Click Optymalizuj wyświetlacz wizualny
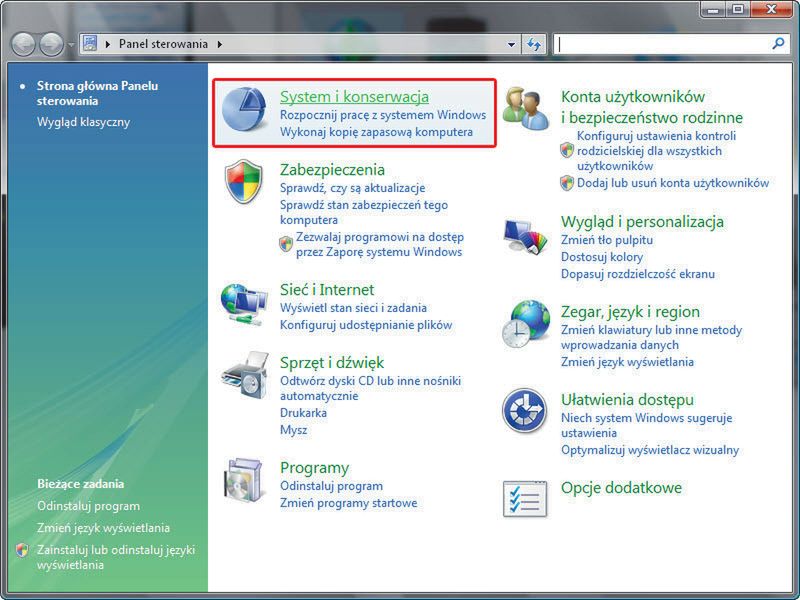The height and width of the screenshot is (600, 800). 649,450
